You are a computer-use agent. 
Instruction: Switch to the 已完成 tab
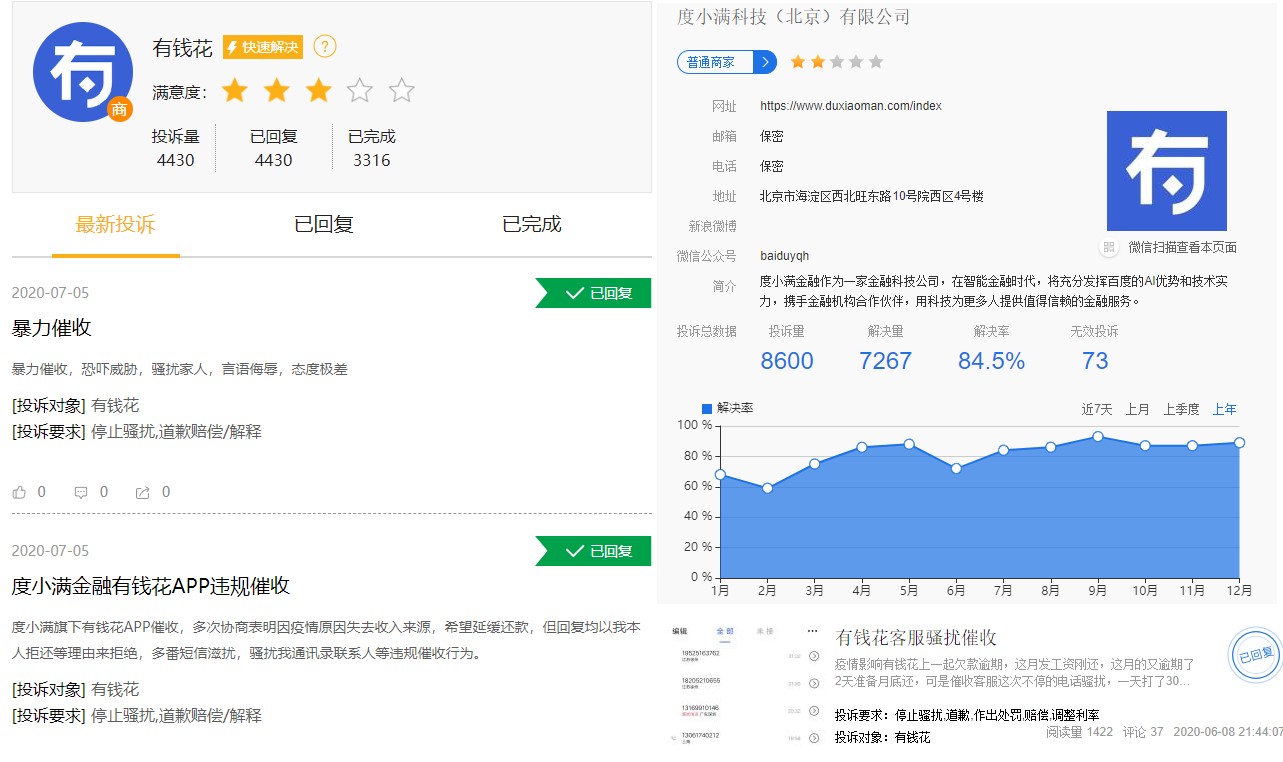click(x=532, y=224)
